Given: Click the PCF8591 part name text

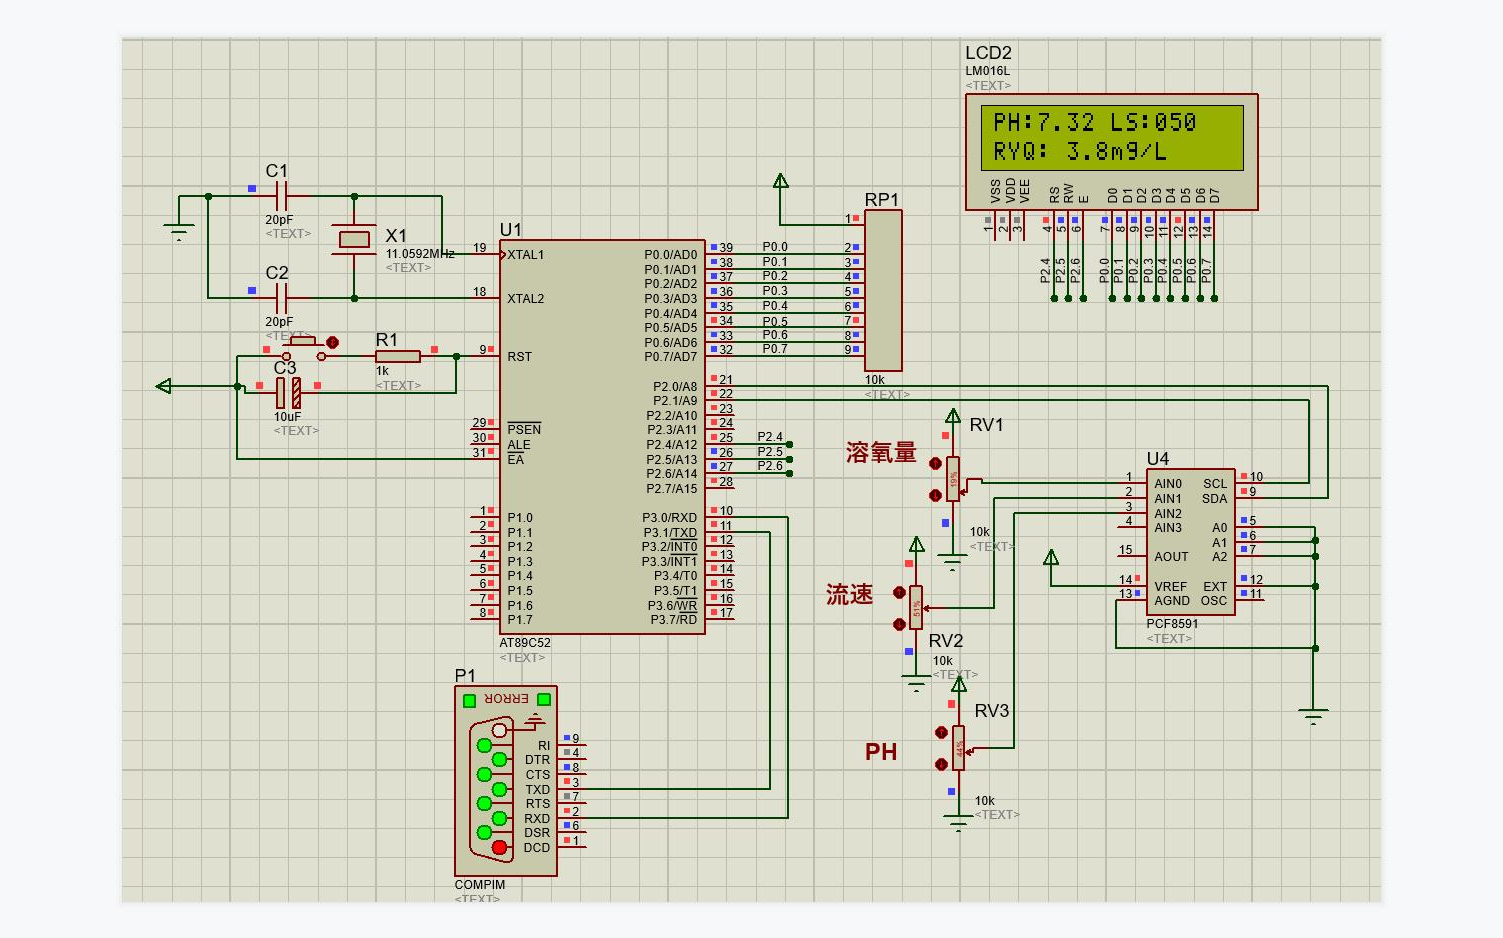Looking at the screenshot, I should (1172, 624).
